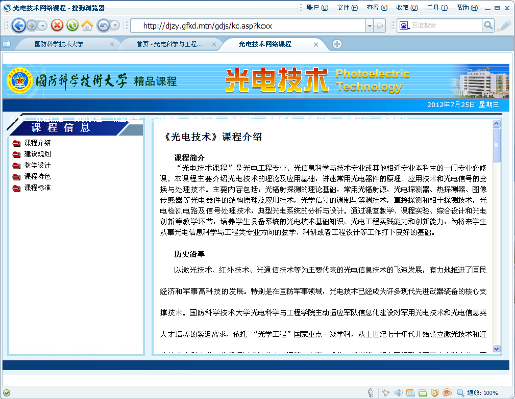Close the 国防科学技术大学 tab
This screenshot has width=515, height=399.
click(x=112, y=44)
